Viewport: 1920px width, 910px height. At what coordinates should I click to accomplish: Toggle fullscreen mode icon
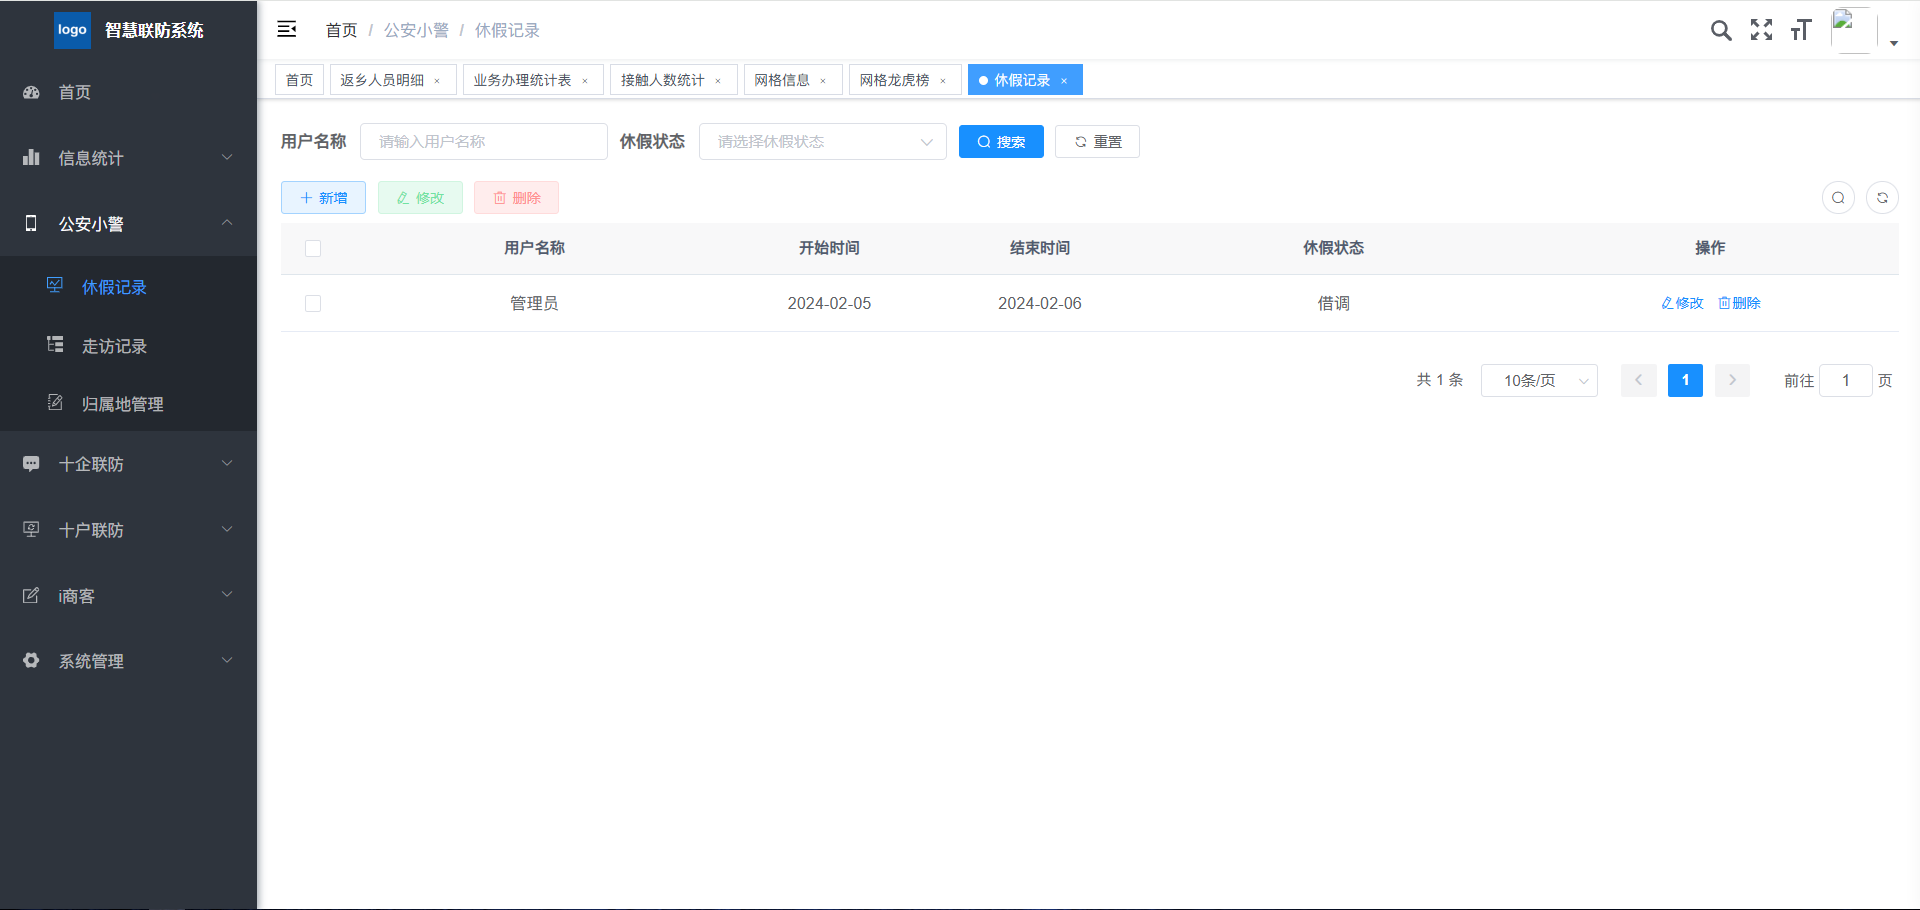(x=1762, y=30)
